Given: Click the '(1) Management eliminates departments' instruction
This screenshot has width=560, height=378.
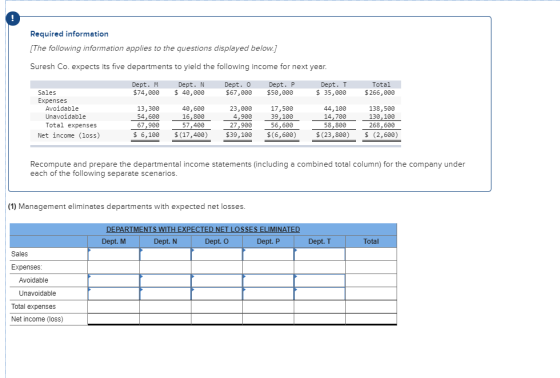Looking at the screenshot, I should coord(126,207).
